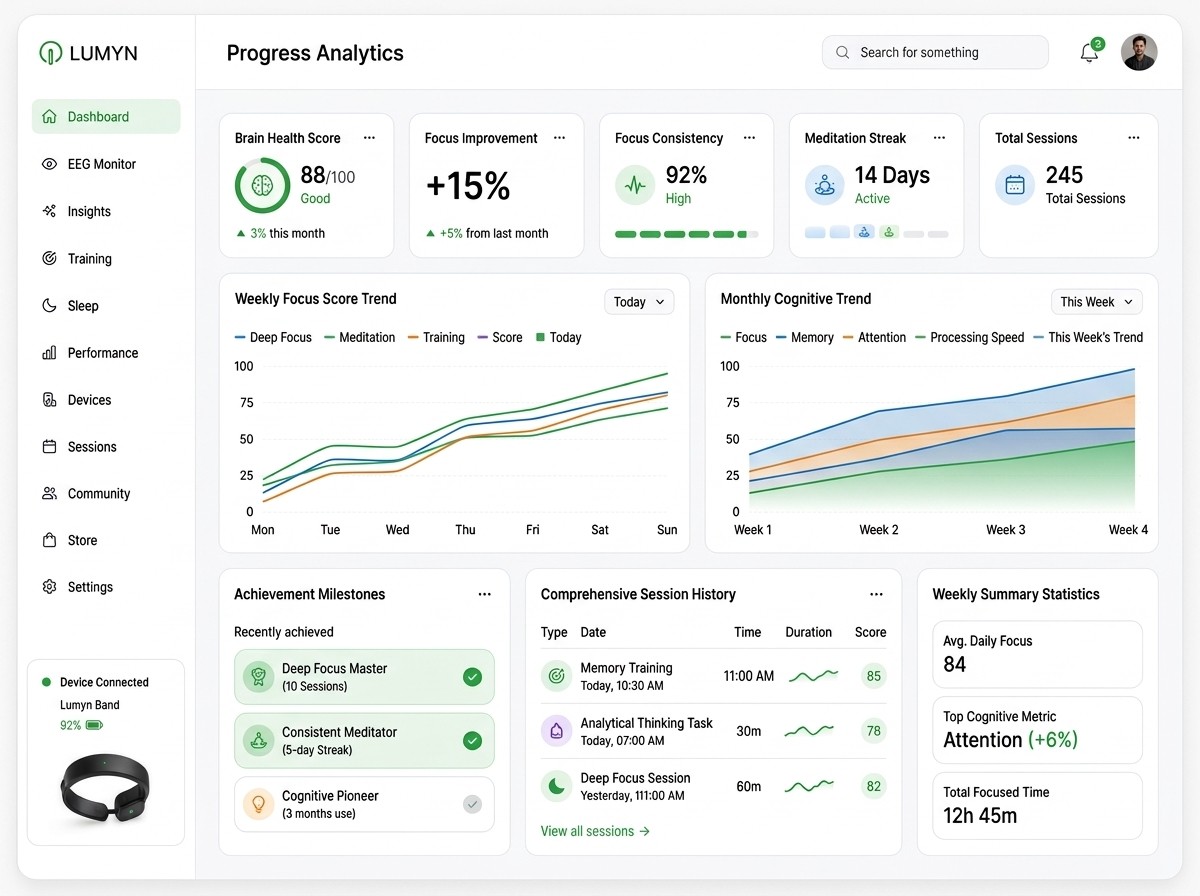Open Comprehensive Session History options menu
Screen dimensions: 1200x896
(876, 594)
